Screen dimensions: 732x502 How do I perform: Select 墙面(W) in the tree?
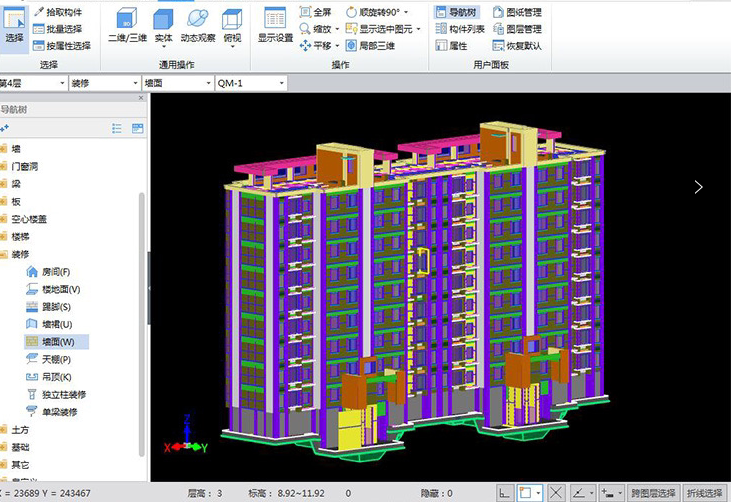coord(56,342)
